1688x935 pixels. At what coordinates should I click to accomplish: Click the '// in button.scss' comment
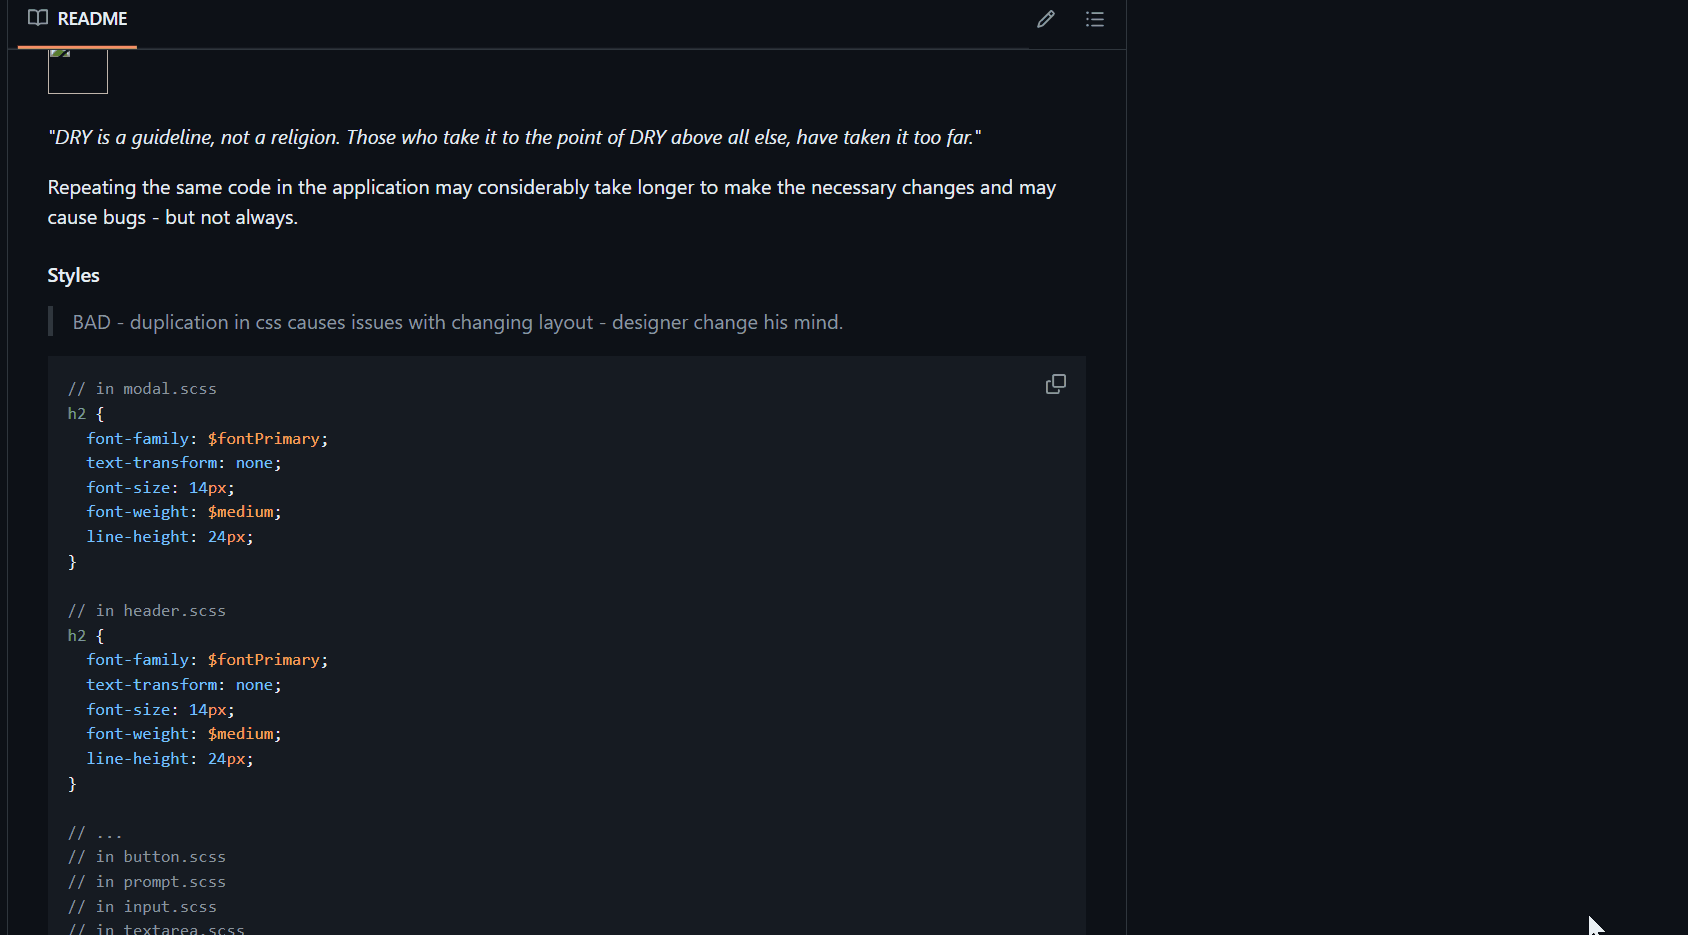[x=147, y=857]
